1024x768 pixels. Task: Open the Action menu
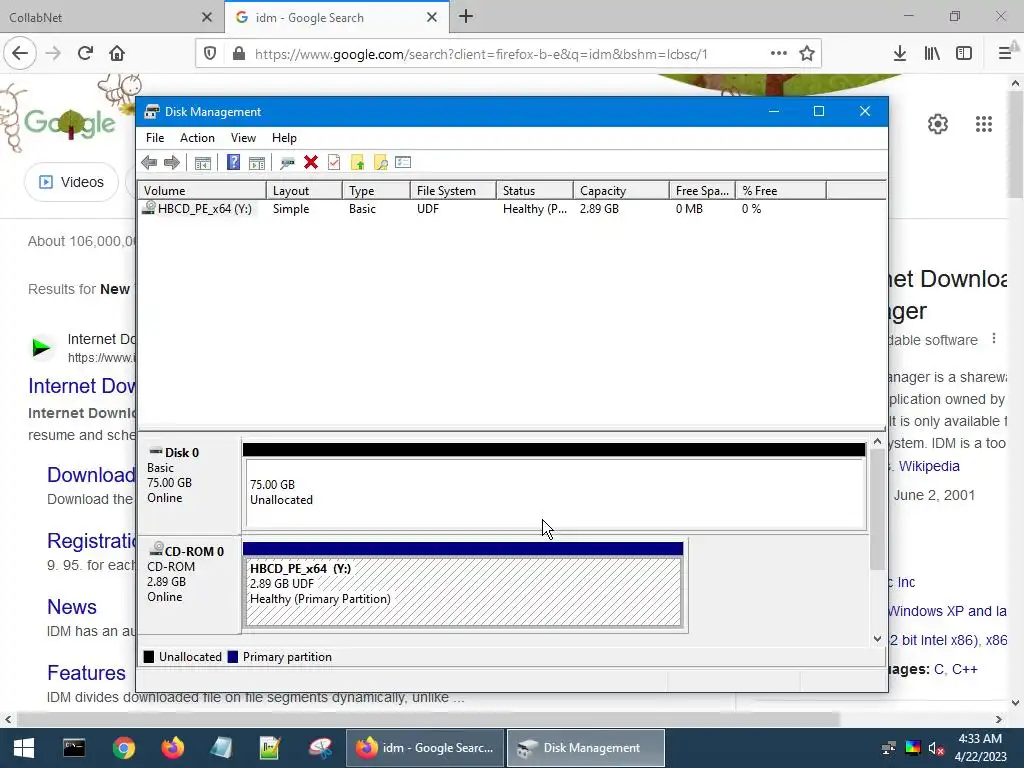(197, 138)
